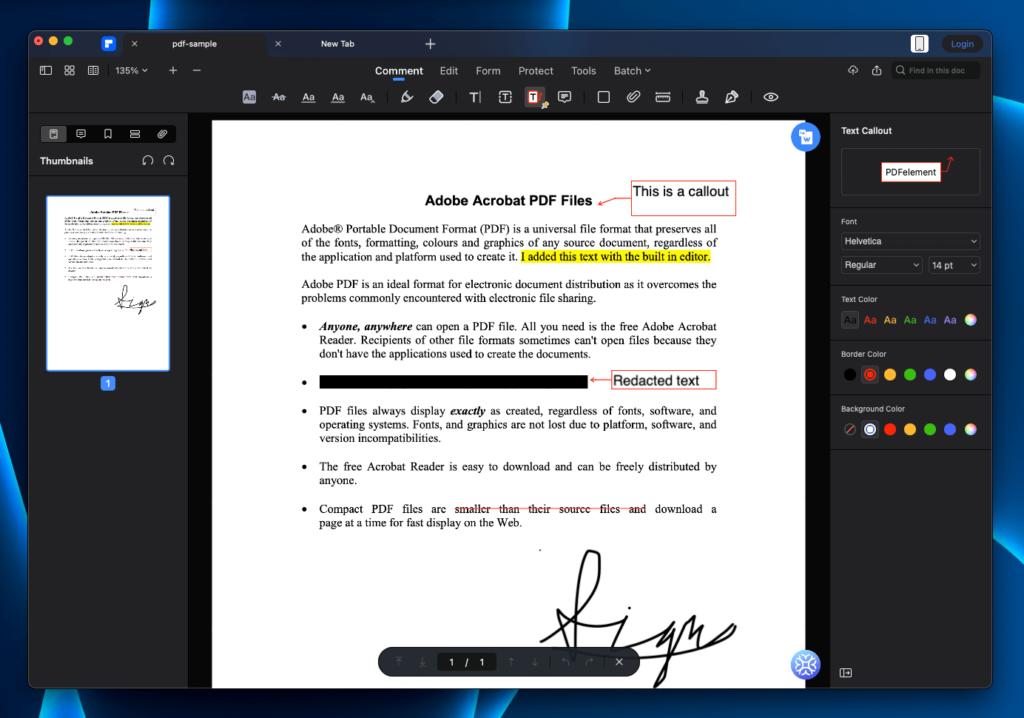1024x718 pixels.
Task: Open the page grid thumbnails view
Action: click(x=69, y=71)
